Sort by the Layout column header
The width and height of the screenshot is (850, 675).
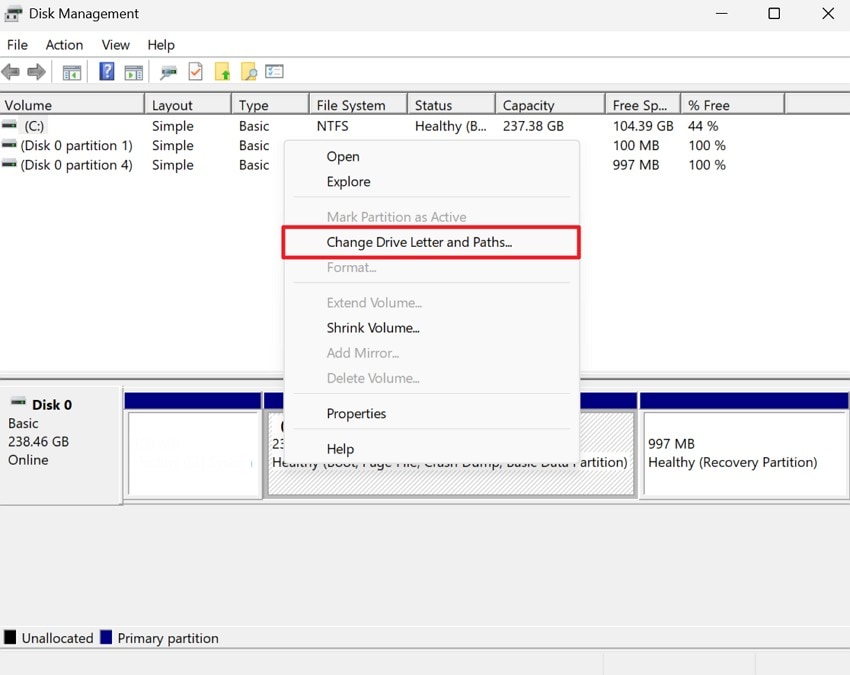tap(188, 105)
